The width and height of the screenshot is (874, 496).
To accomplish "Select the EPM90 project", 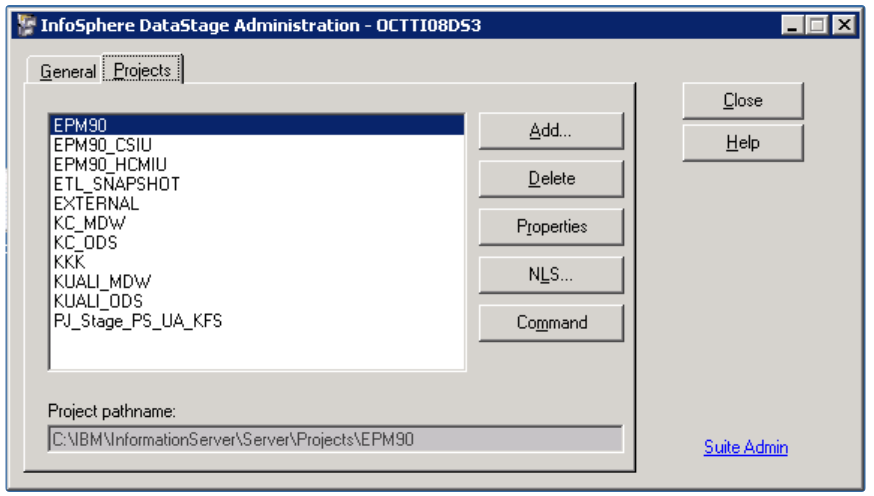I will (x=81, y=125).
